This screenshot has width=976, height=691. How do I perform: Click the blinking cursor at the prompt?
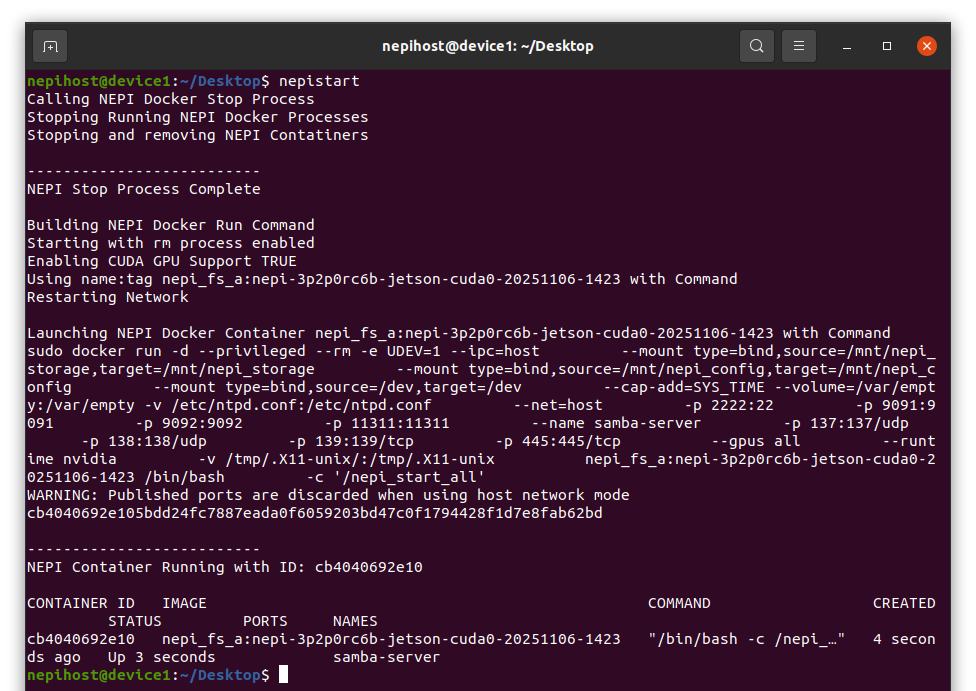click(282, 674)
